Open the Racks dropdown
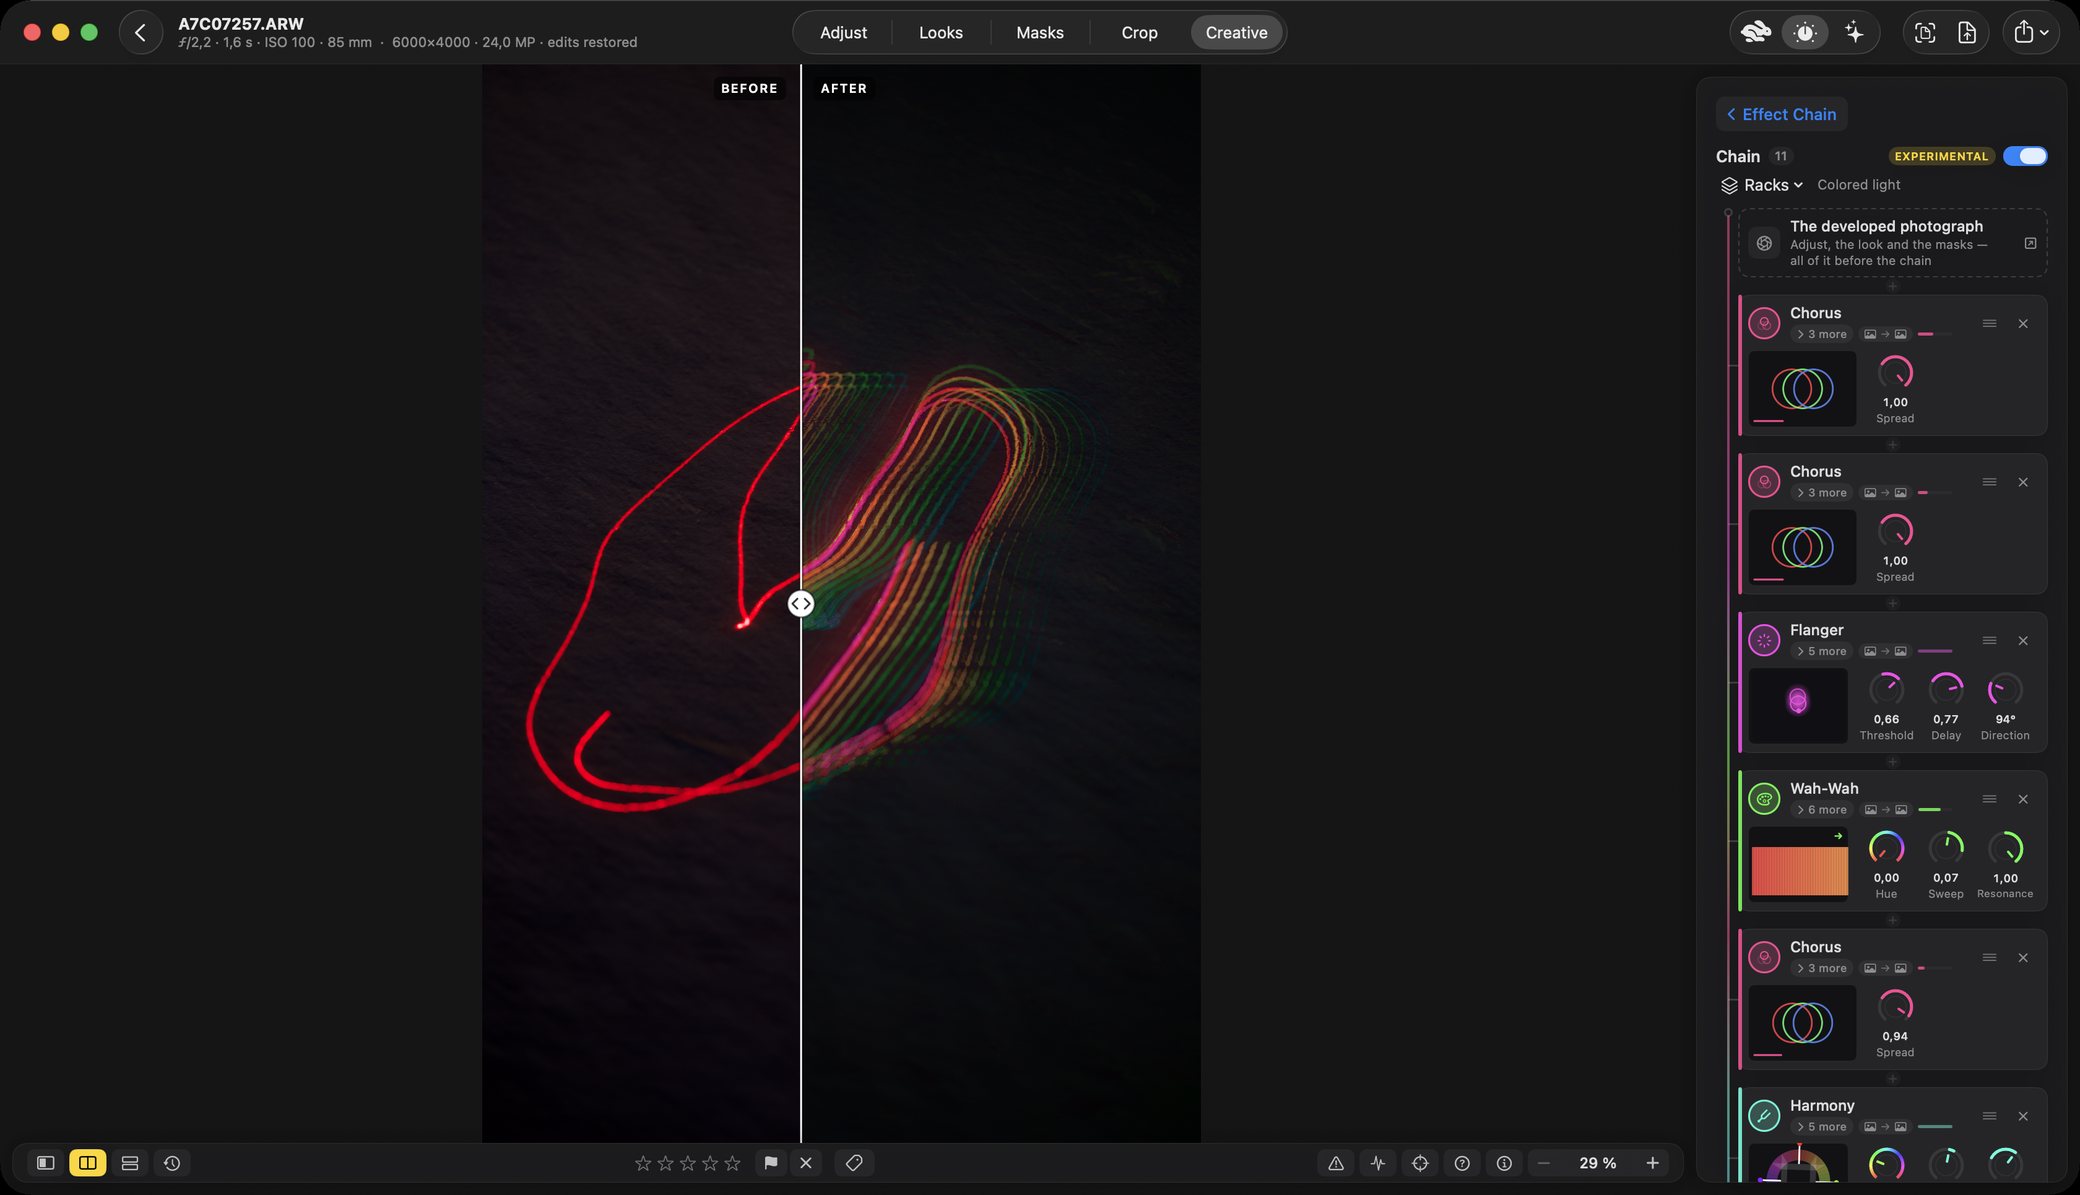 1762,185
